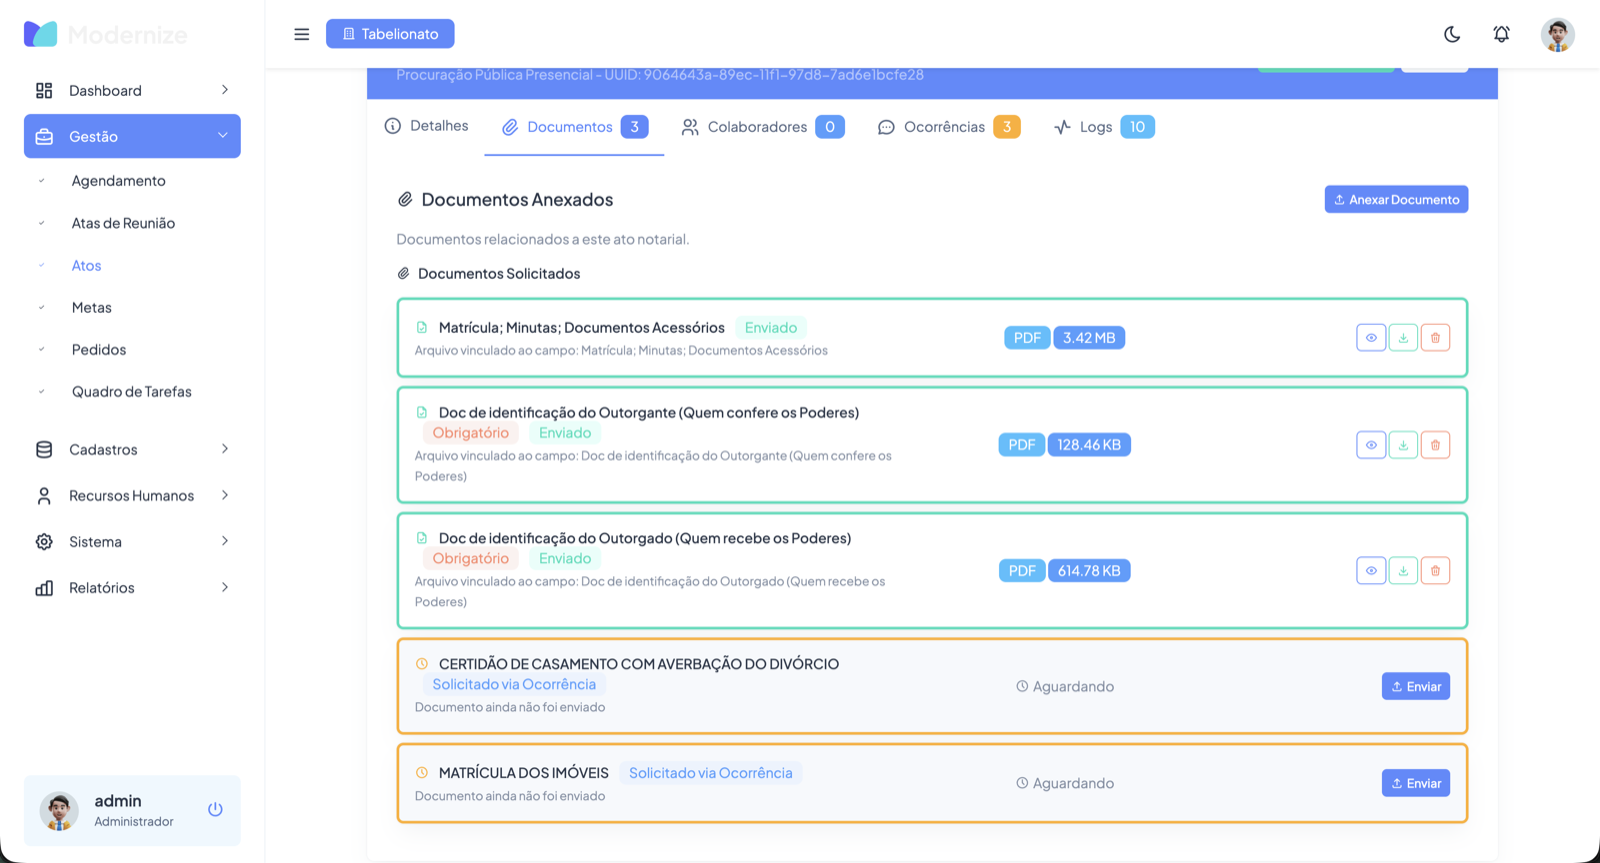Click admin avatar in sidebar footer
The image size is (1600, 863).
59,811
